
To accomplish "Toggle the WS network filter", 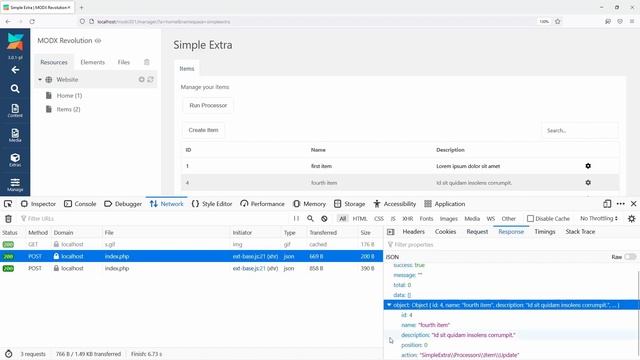I will pyautogui.click(x=491, y=219).
